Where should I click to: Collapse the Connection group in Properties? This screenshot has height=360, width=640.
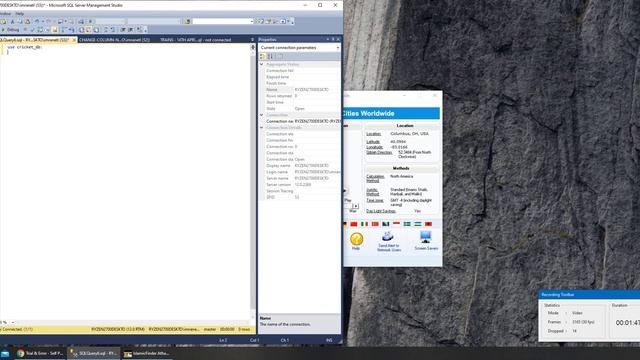(262, 115)
